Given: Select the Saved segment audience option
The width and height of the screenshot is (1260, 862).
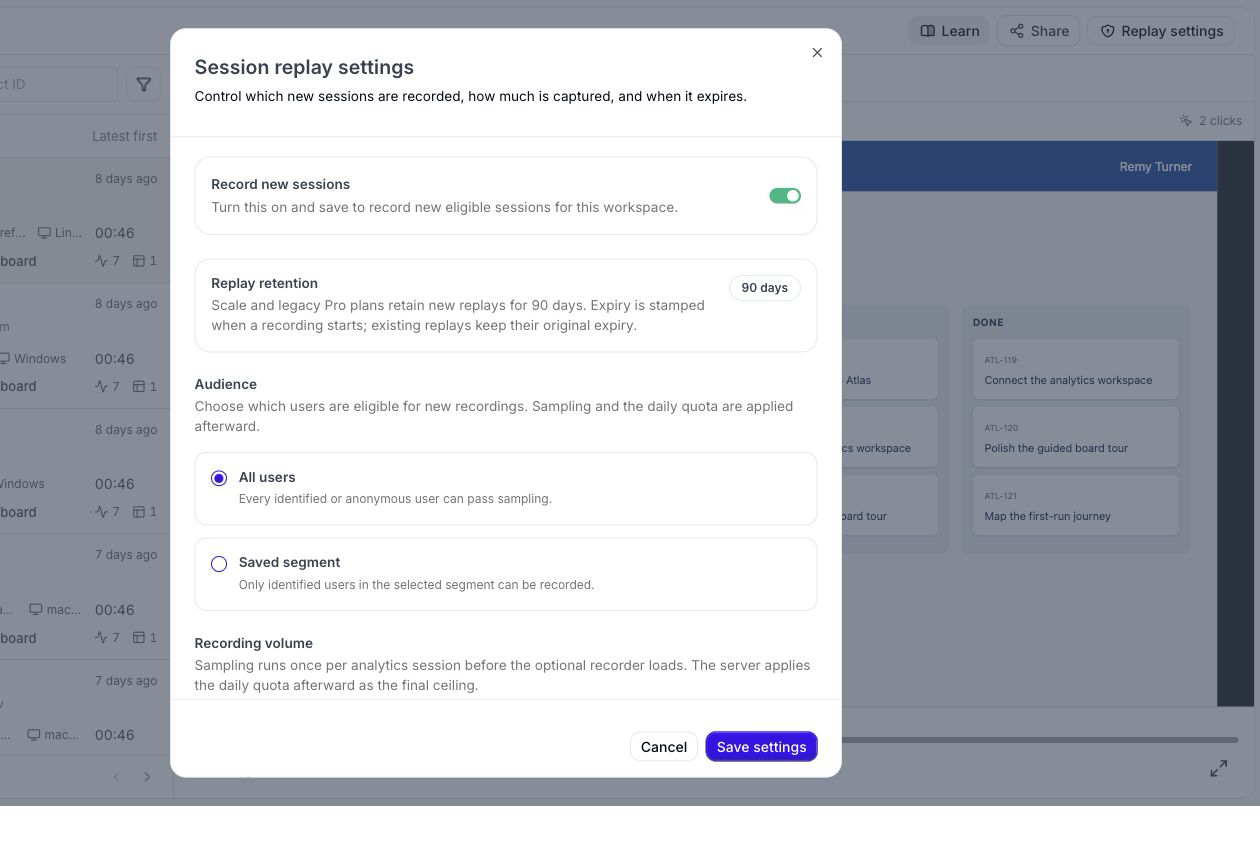Looking at the screenshot, I should coord(506,574).
